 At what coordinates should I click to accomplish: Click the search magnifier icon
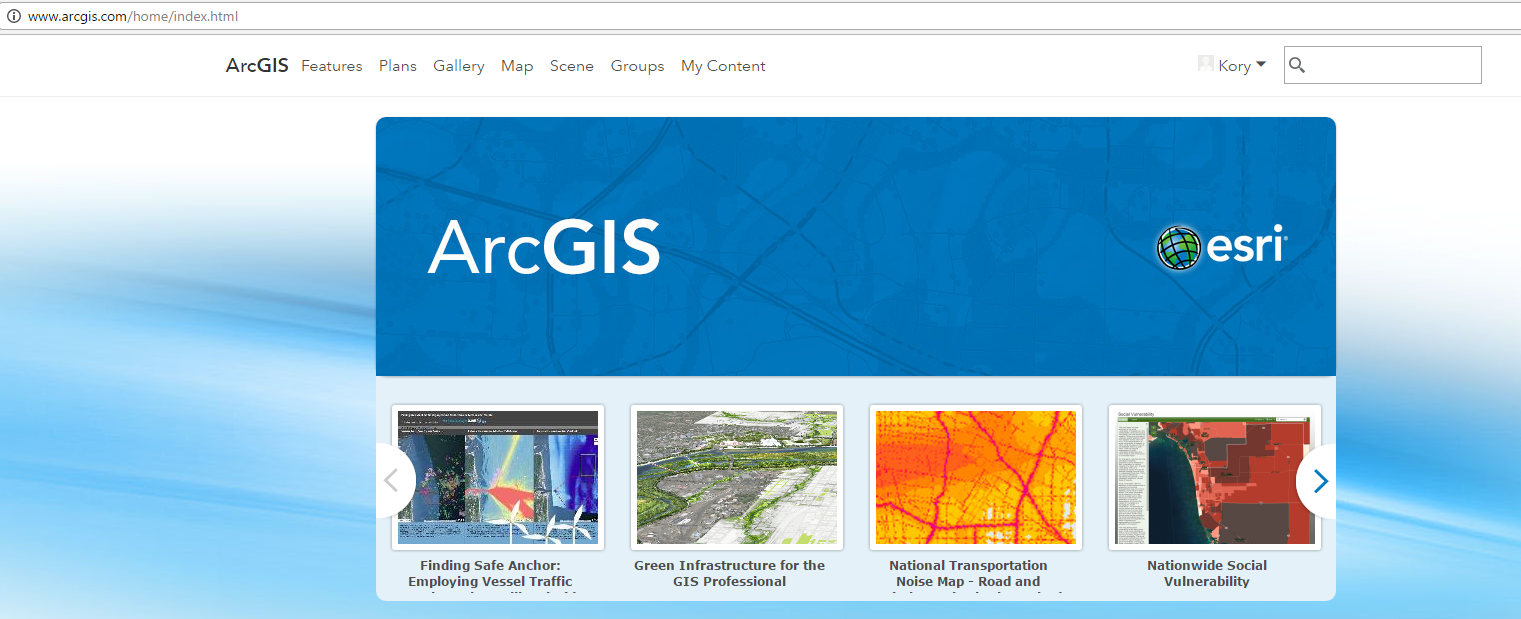(1297, 65)
